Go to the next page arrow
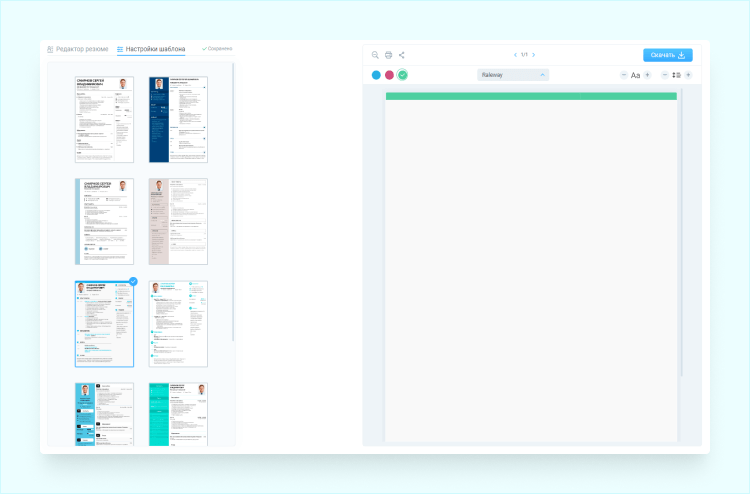 pyautogui.click(x=534, y=55)
